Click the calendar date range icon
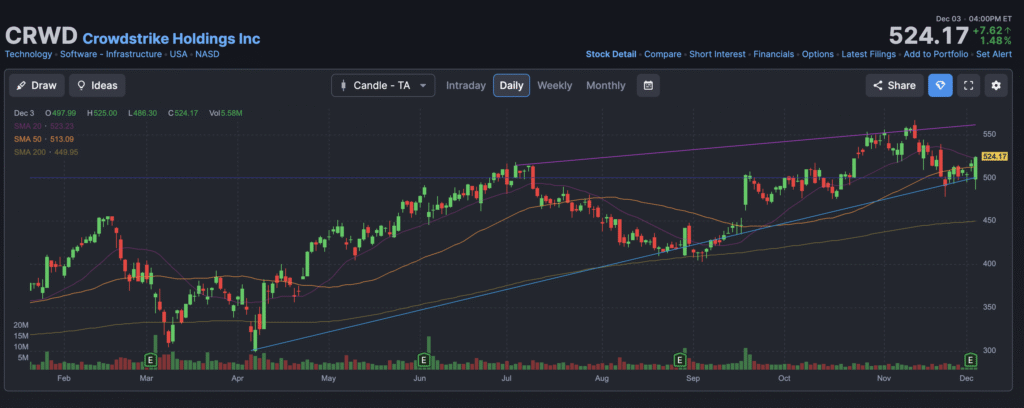The width and height of the screenshot is (1024, 408). click(x=648, y=86)
